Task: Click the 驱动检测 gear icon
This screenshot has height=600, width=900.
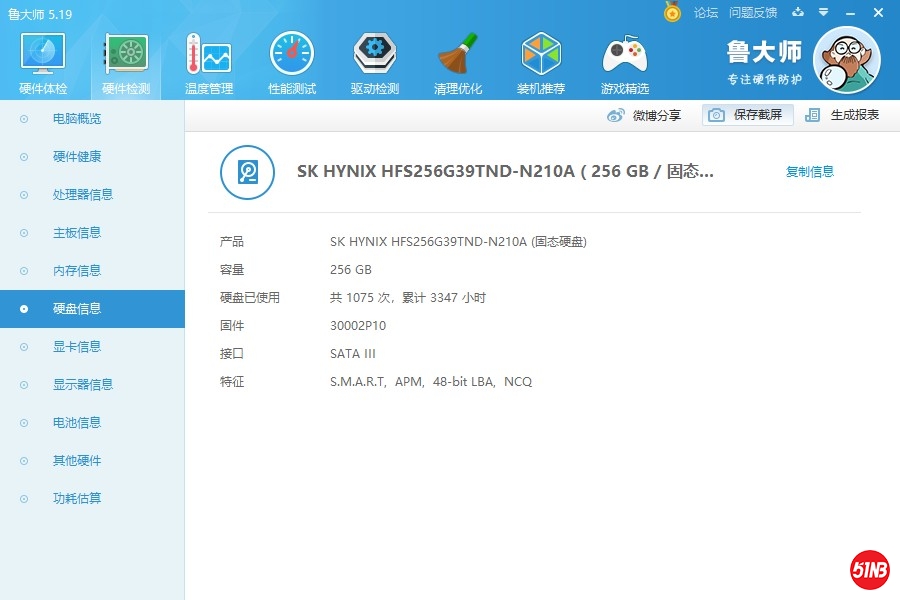Action: 375,55
